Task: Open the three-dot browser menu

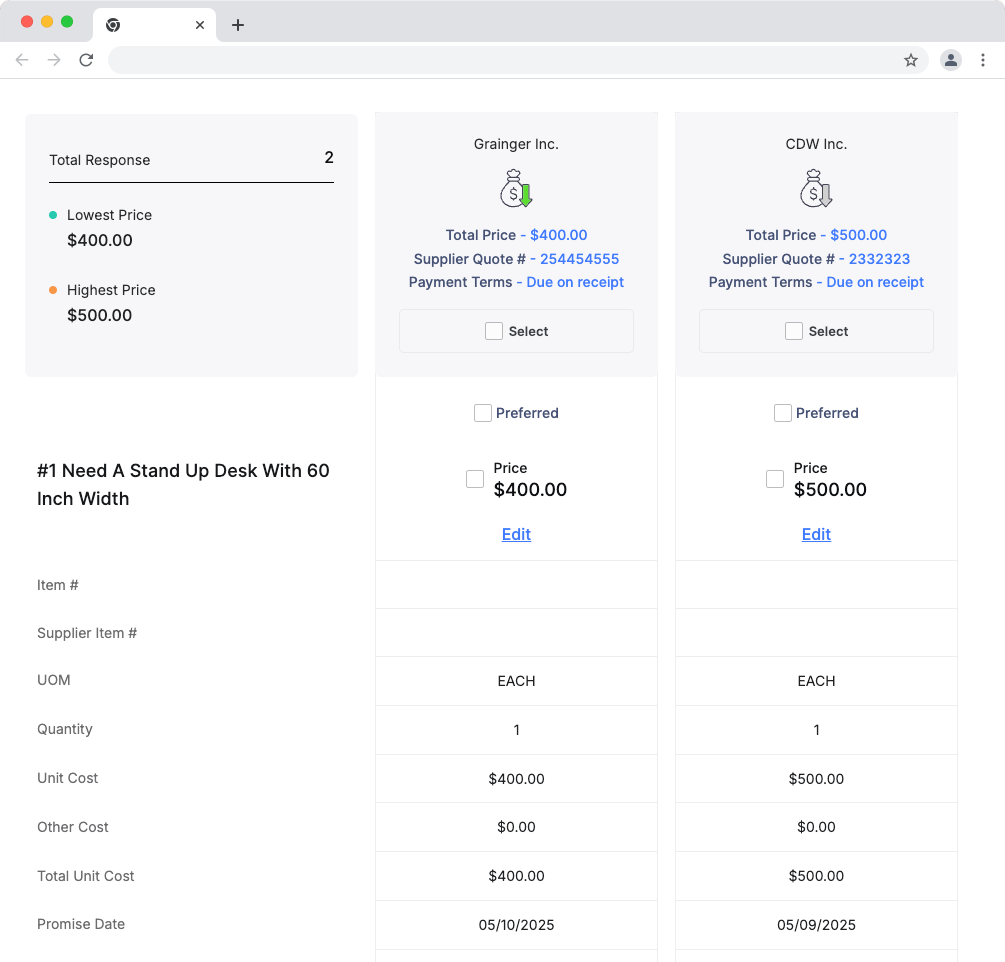Action: click(x=983, y=60)
